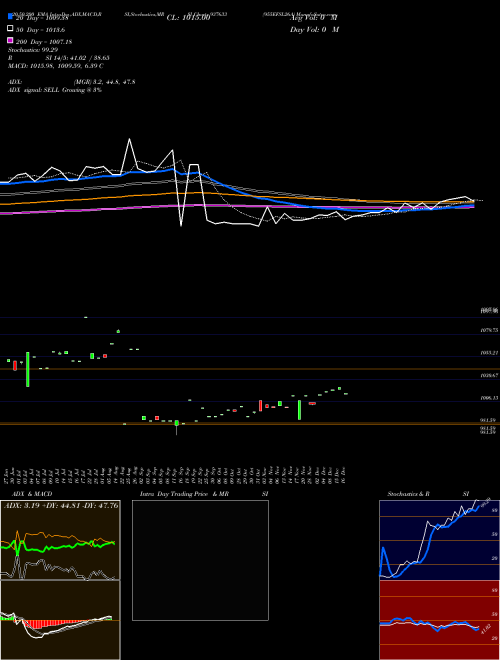Click the RSI 14/5 values line
500x660 pixels.
tap(59, 58)
